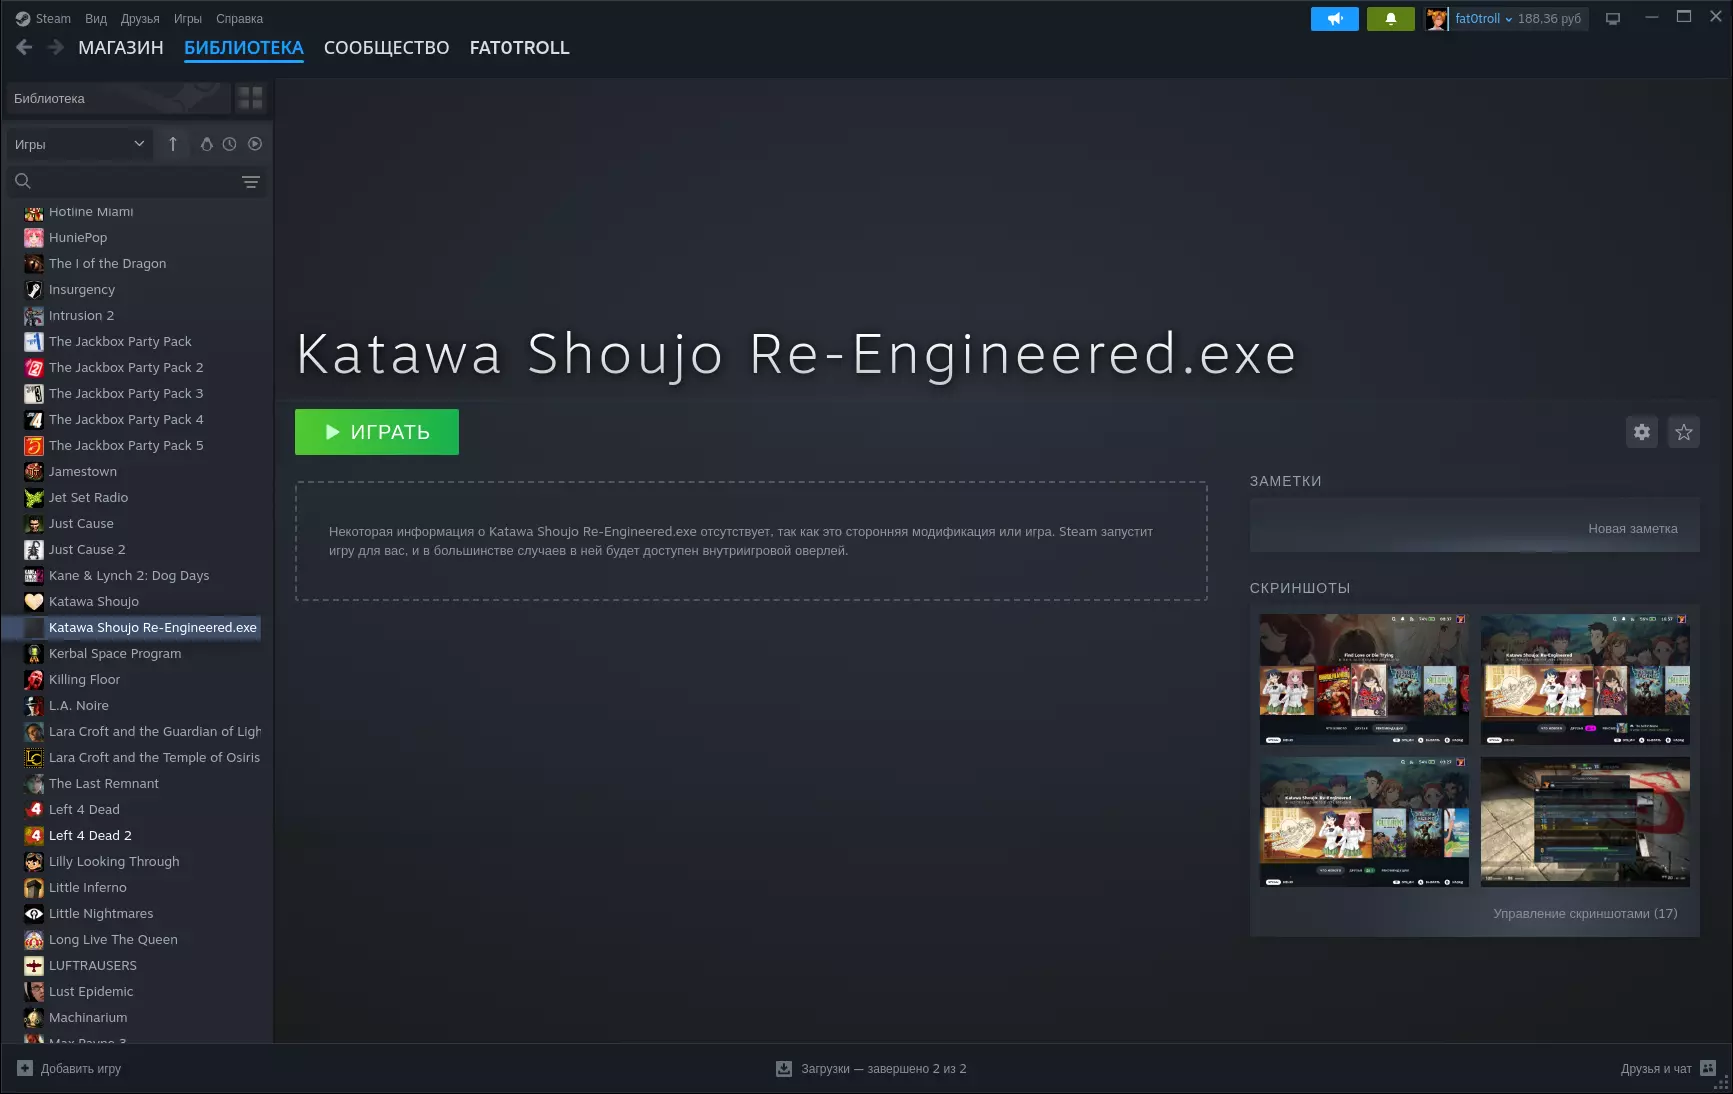Click the fat0troll profile avatar

pyautogui.click(x=1437, y=19)
